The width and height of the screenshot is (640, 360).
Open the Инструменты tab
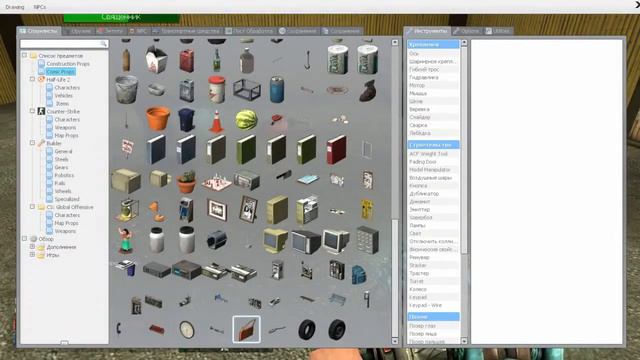[427, 31]
